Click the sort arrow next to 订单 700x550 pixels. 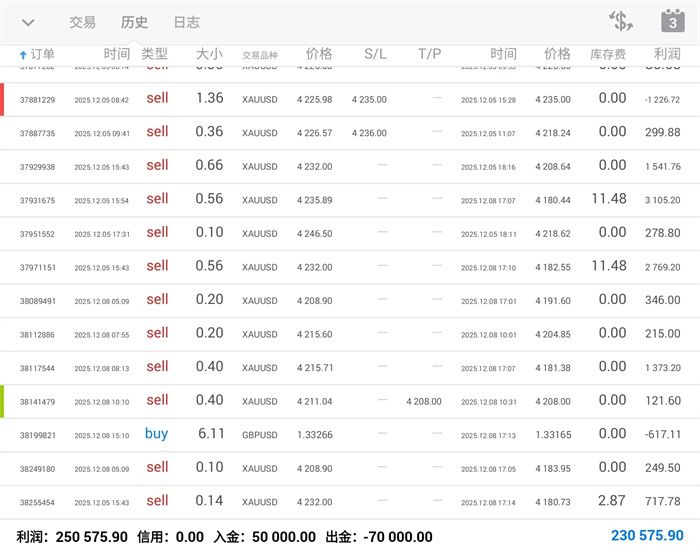[x=23, y=55]
